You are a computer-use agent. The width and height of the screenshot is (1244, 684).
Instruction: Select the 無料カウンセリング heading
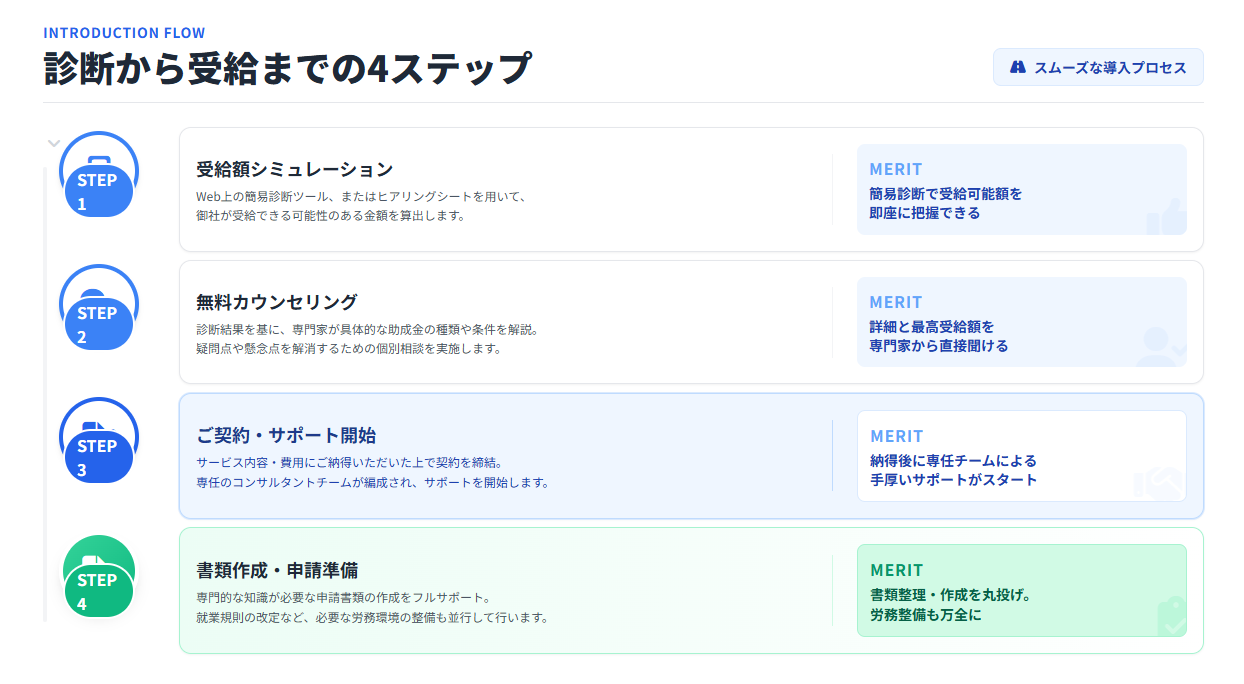point(276,302)
